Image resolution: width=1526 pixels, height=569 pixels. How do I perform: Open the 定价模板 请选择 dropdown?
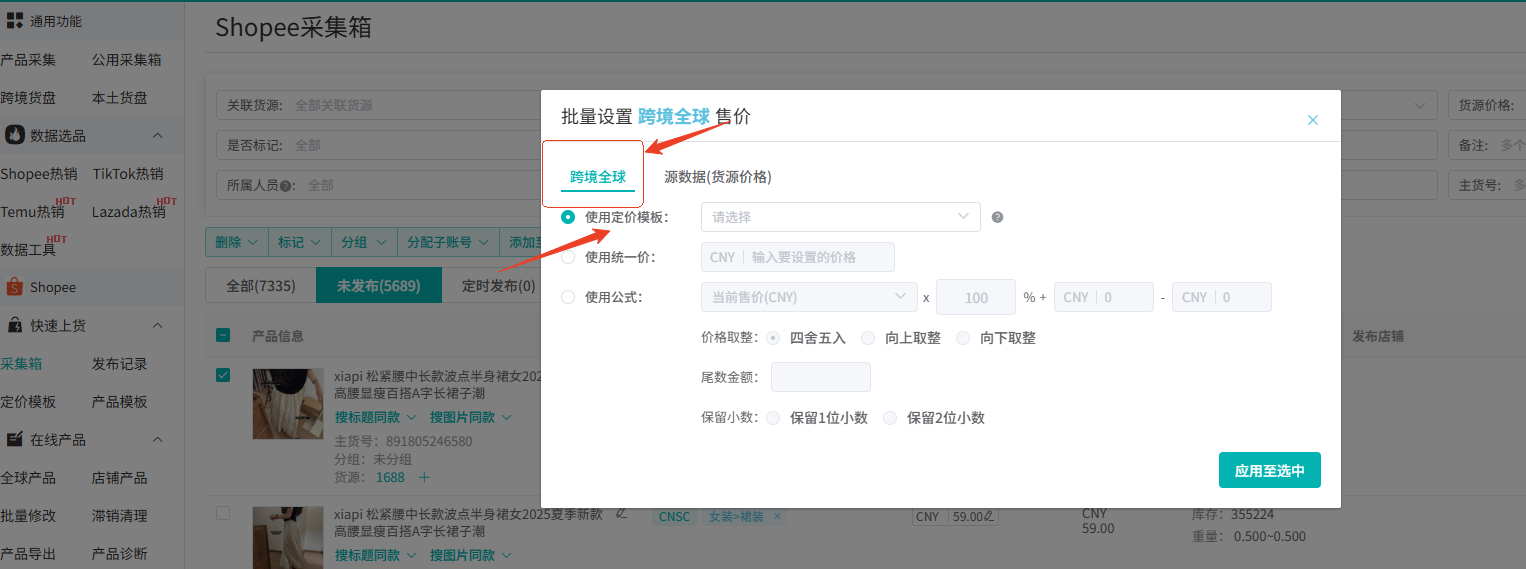pyautogui.click(x=841, y=217)
